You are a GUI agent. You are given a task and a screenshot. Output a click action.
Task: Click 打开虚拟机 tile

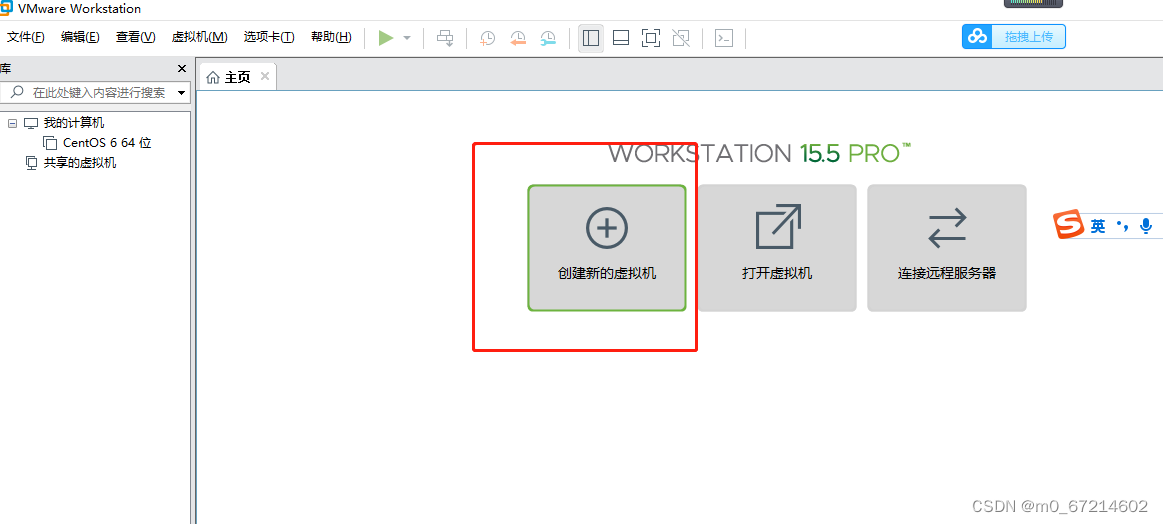tap(777, 248)
